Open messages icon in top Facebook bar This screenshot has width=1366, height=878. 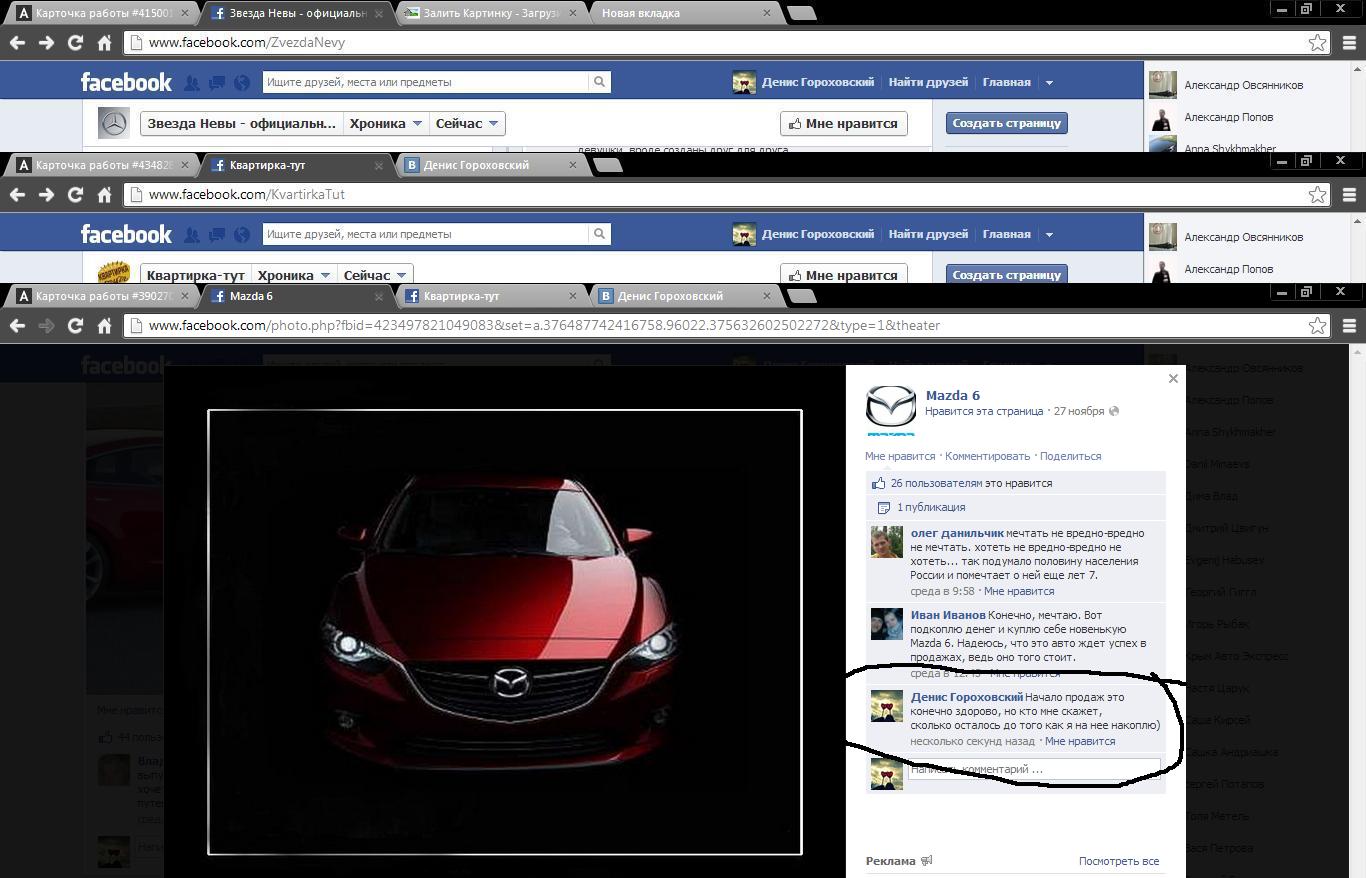(216, 83)
